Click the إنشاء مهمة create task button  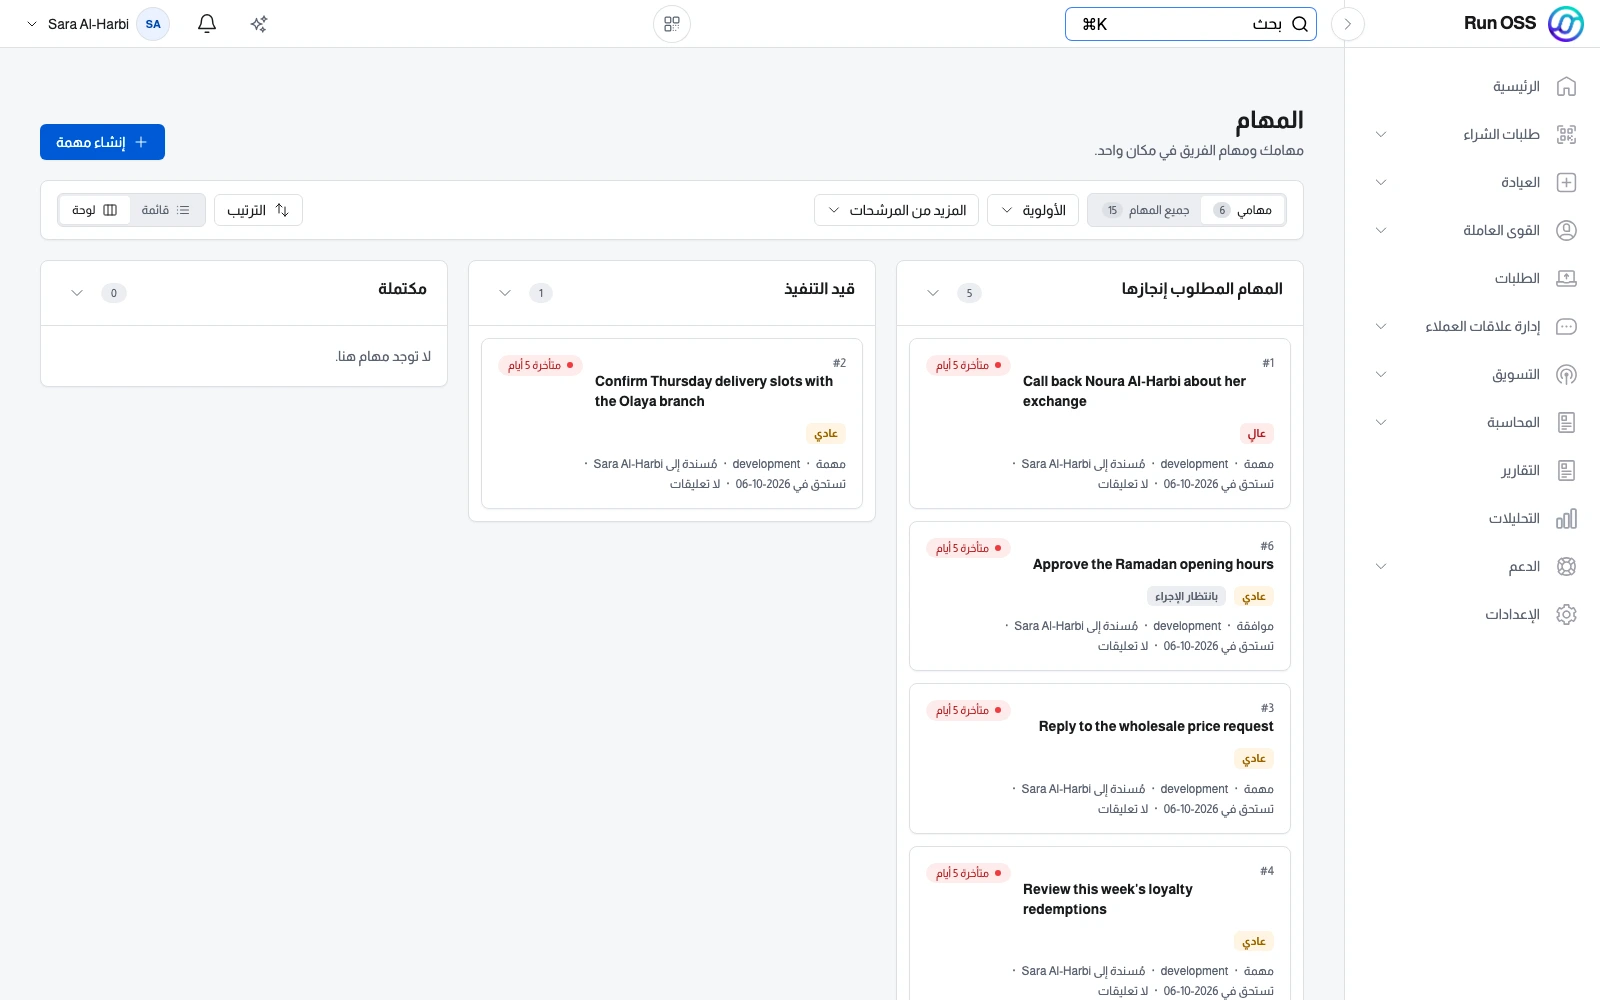pos(102,142)
